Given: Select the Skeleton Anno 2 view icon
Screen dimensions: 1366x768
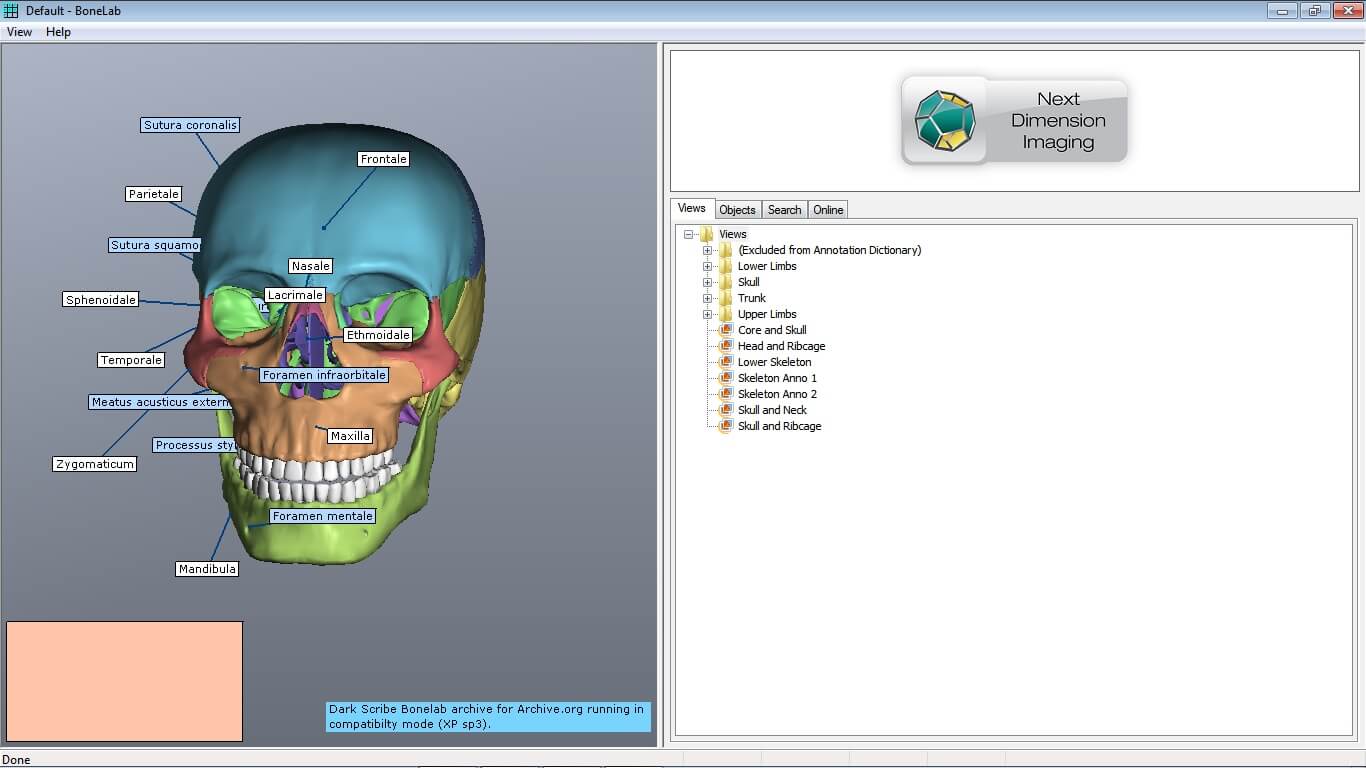Looking at the screenshot, I should point(725,394).
